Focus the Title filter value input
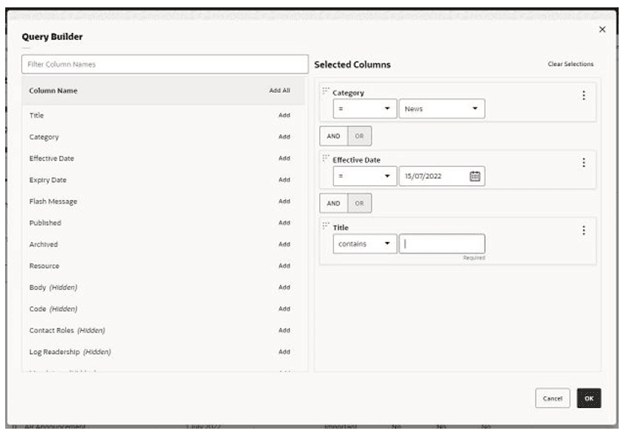This screenshot has width=629, height=436. [442, 244]
